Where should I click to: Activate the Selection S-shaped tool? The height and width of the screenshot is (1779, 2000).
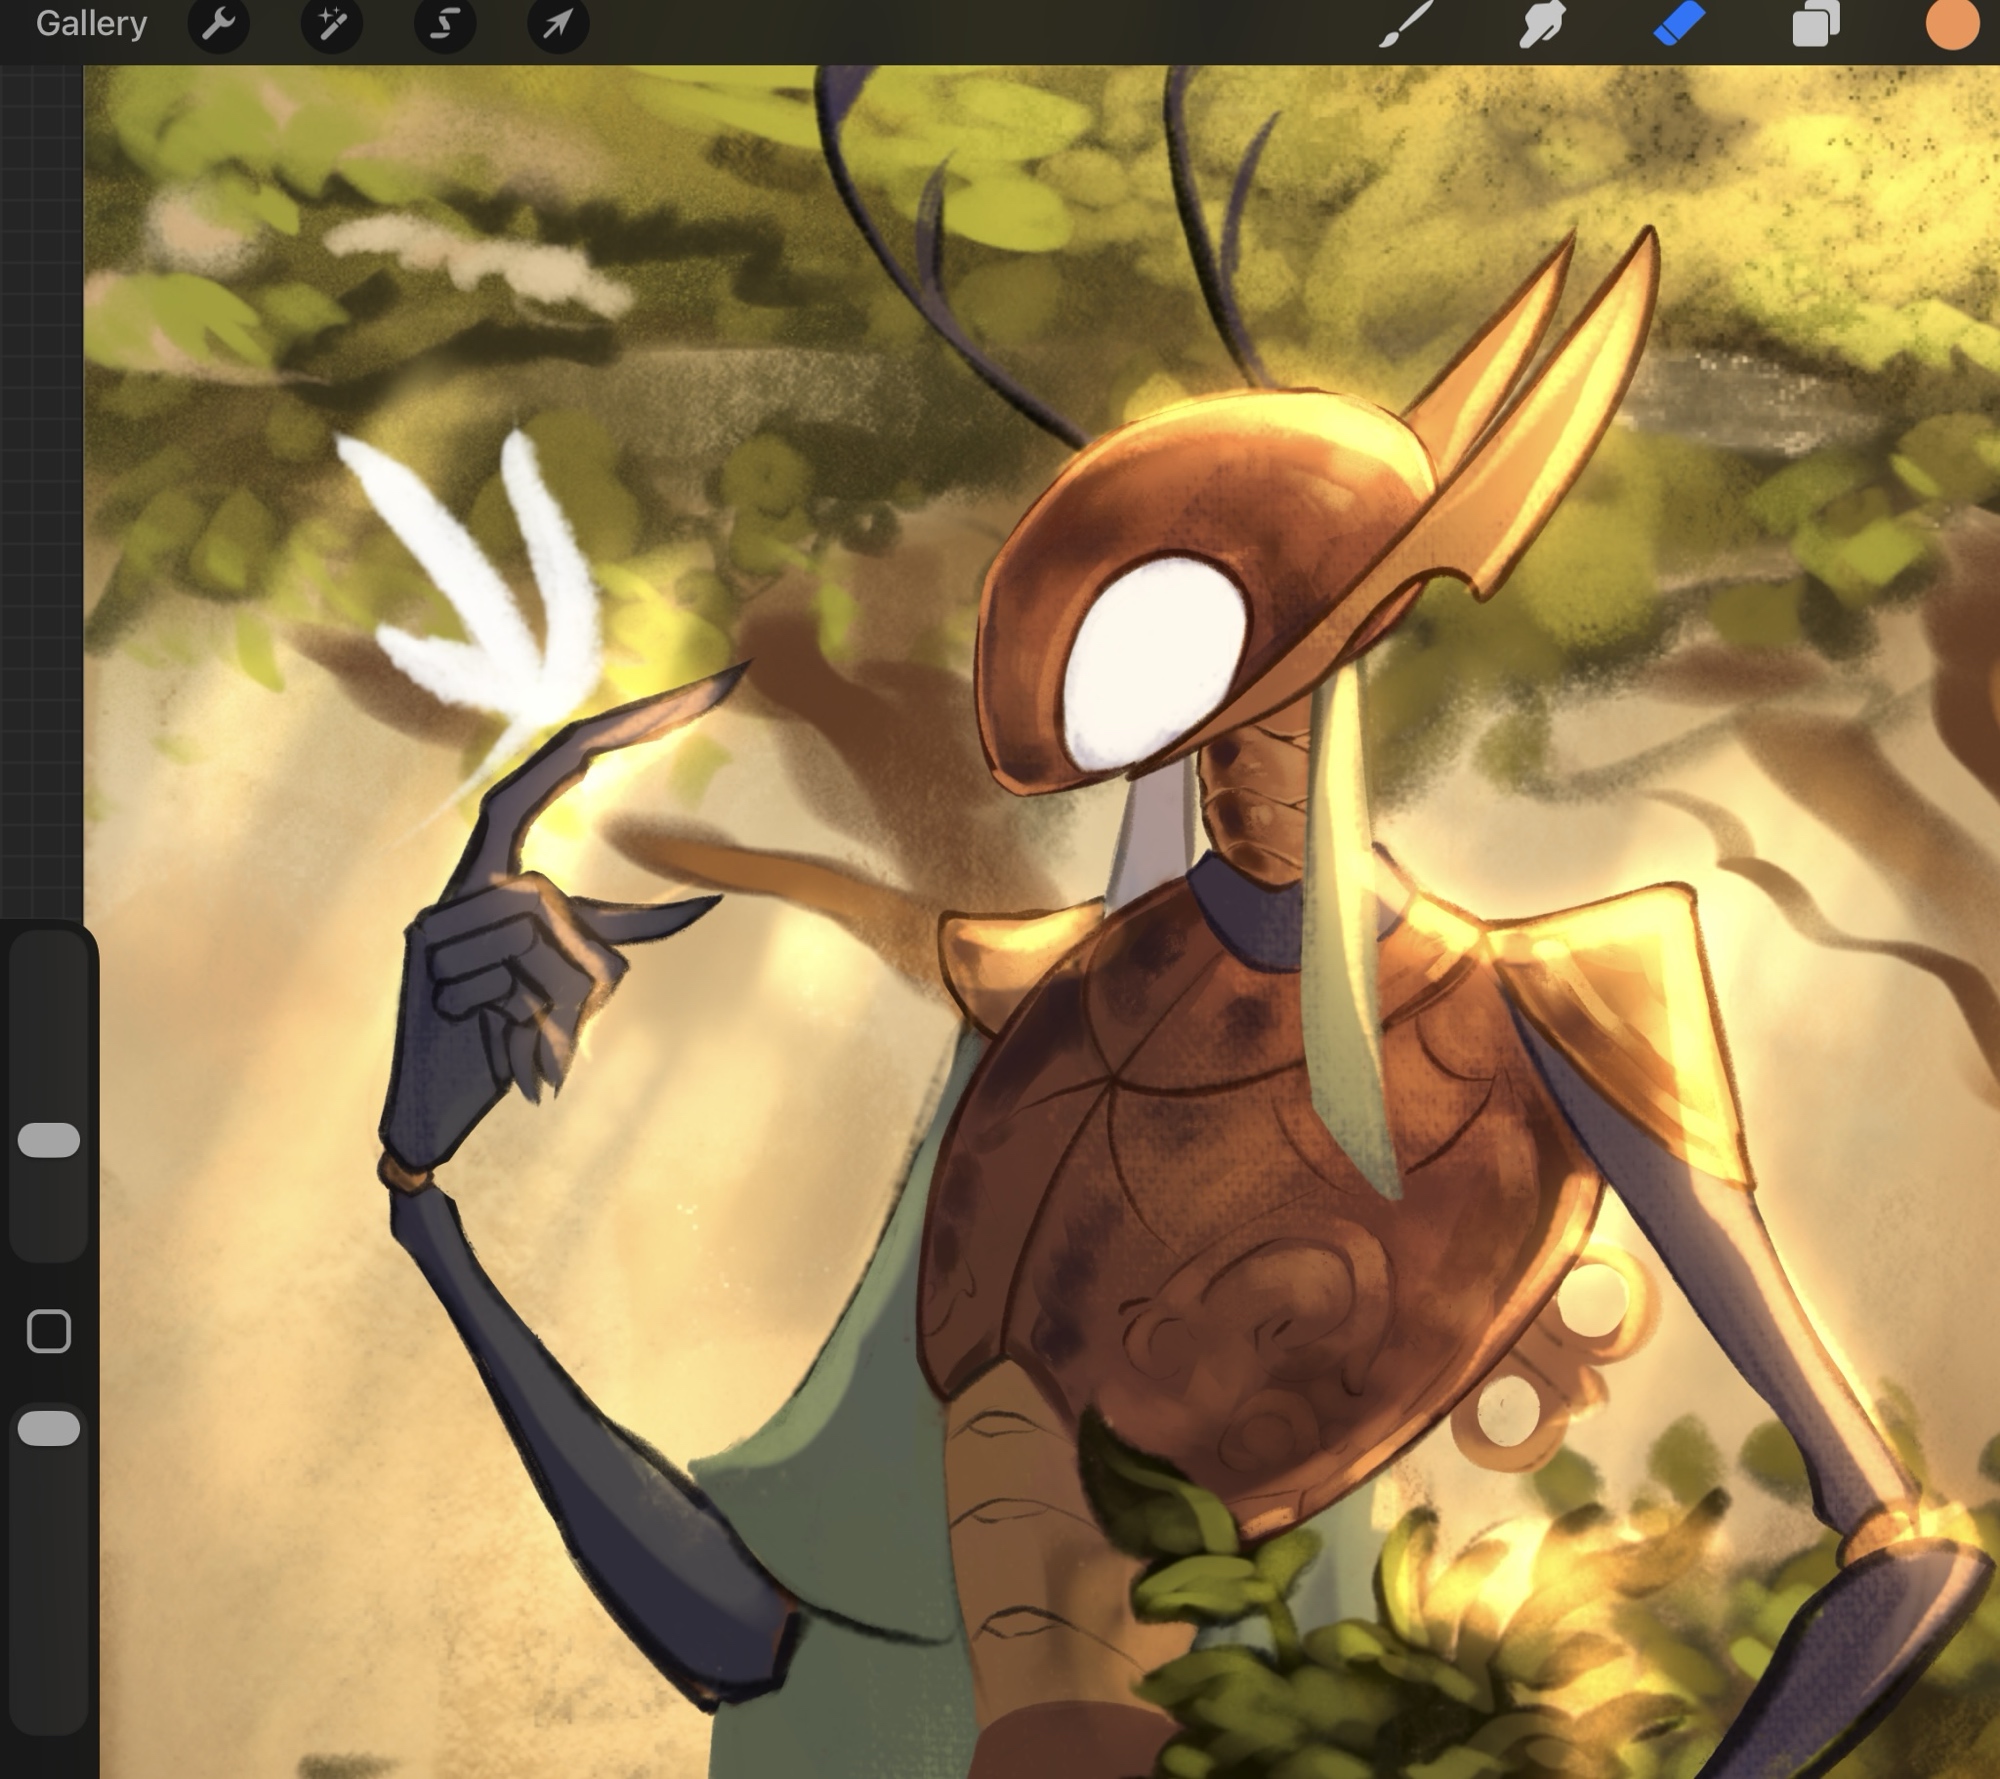click(444, 24)
